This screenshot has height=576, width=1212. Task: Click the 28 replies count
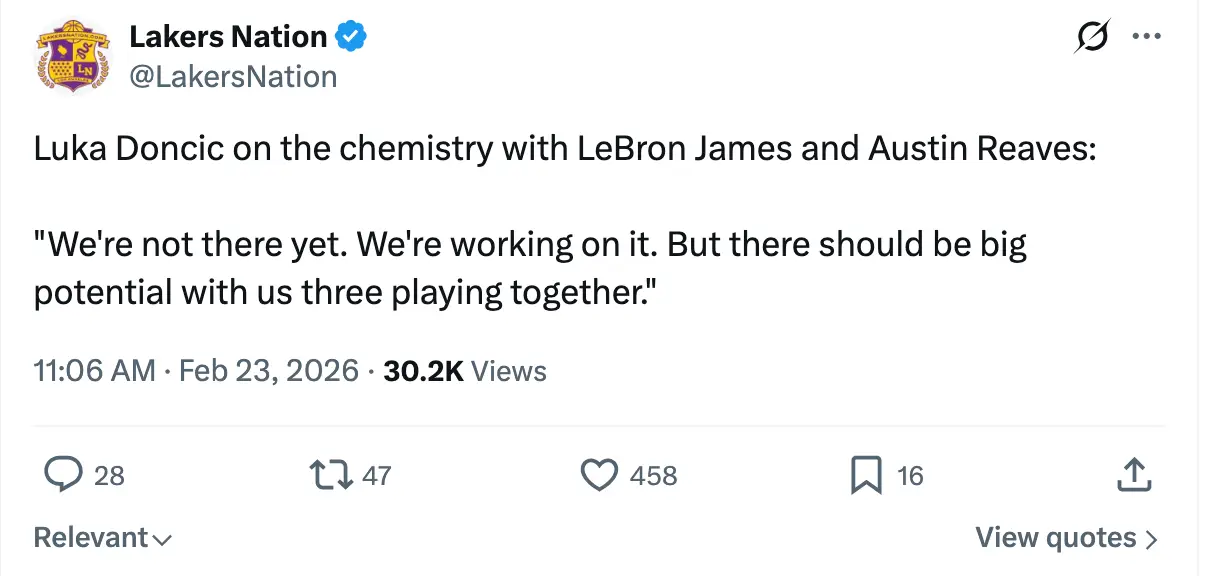[109, 475]
